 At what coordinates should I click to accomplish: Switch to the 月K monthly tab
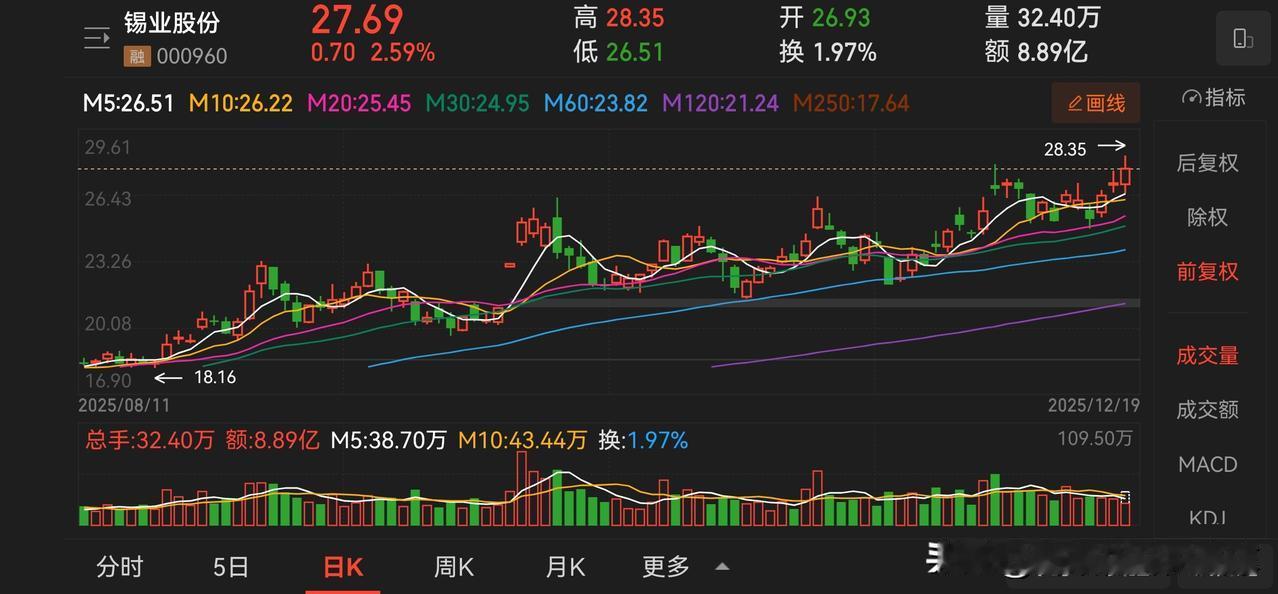pos(565,567)
